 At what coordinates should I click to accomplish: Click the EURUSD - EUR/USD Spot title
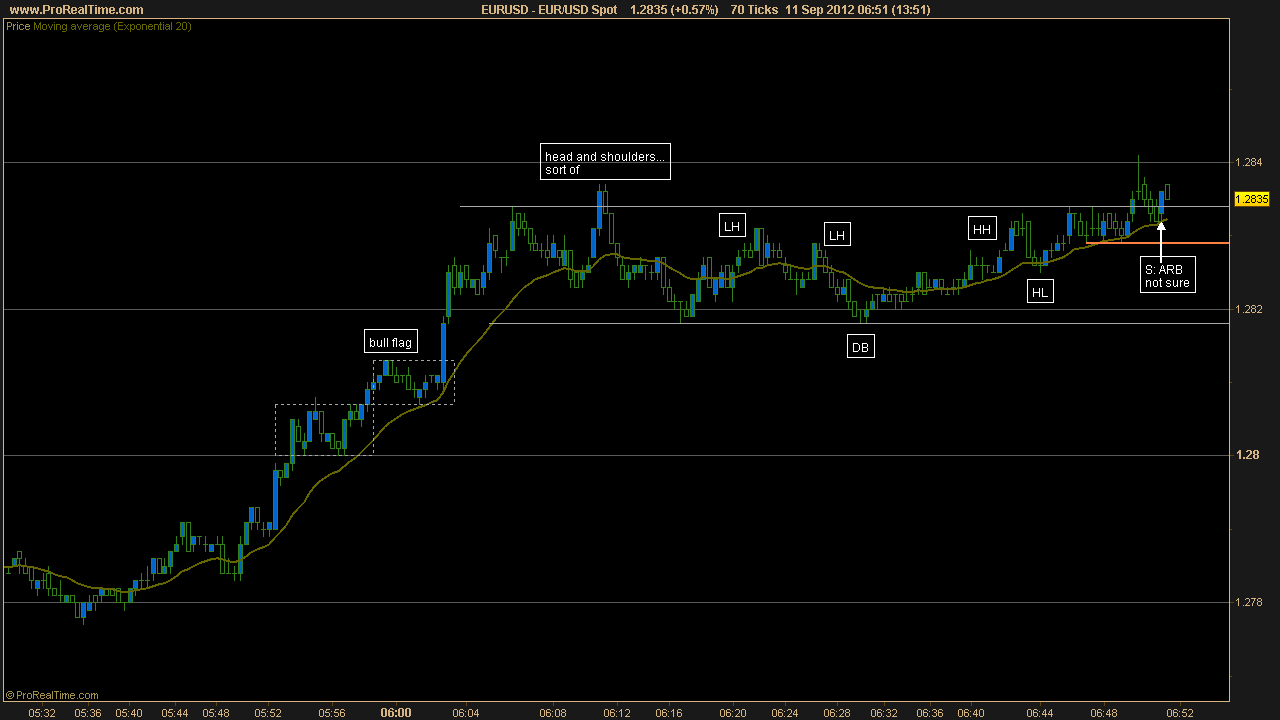549,10
